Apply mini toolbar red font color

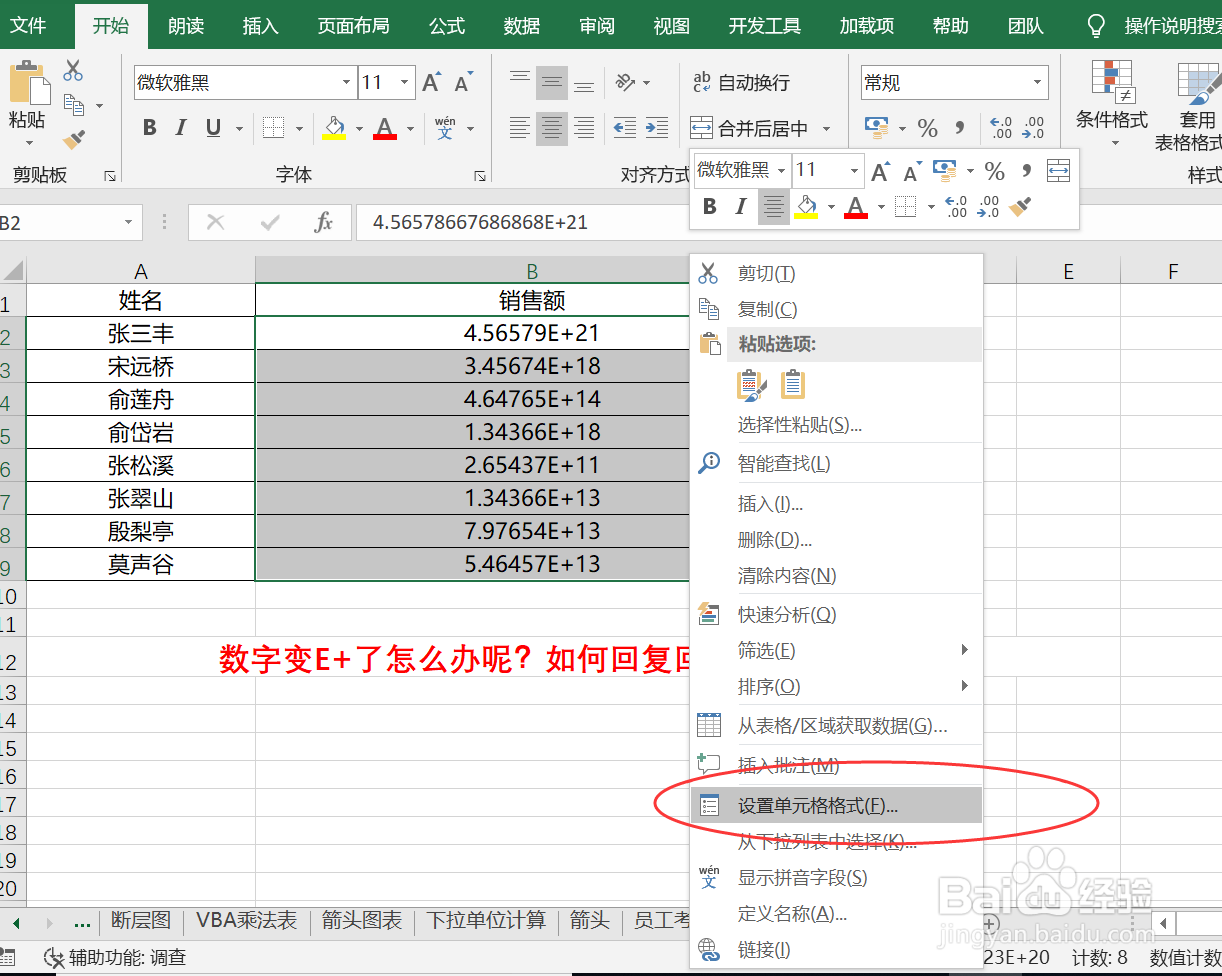click(x=856, y=207)
